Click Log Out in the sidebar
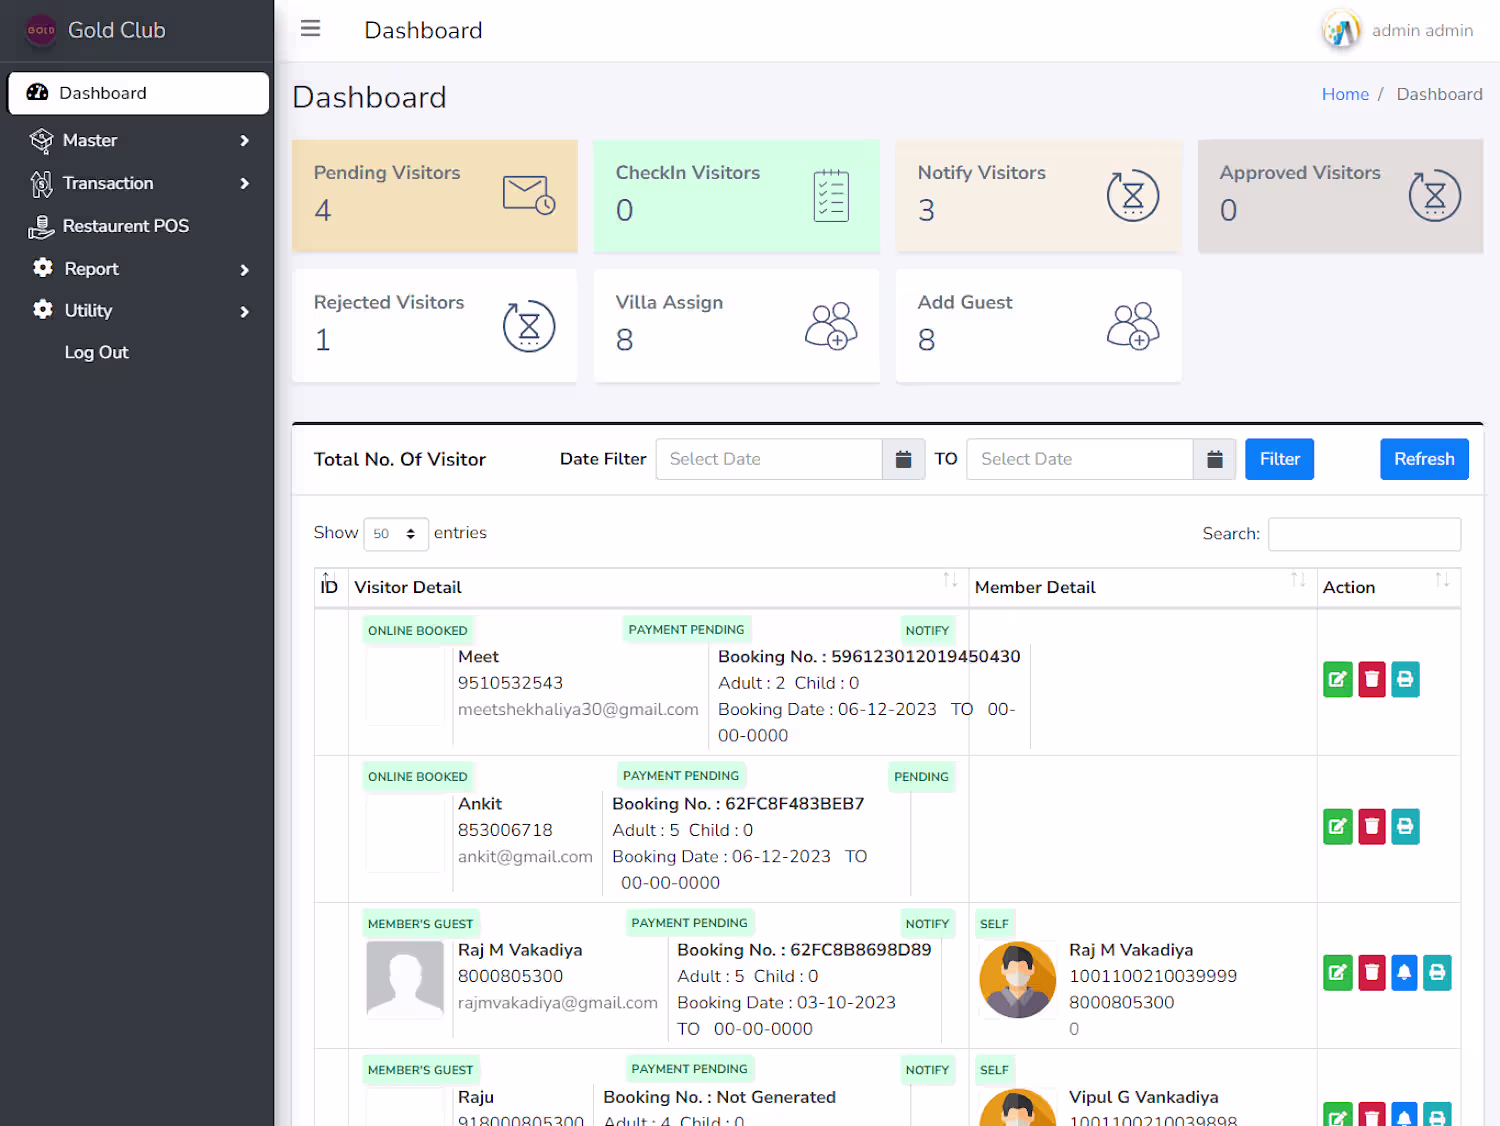The image size is (1500, 1126). (96, 353)
